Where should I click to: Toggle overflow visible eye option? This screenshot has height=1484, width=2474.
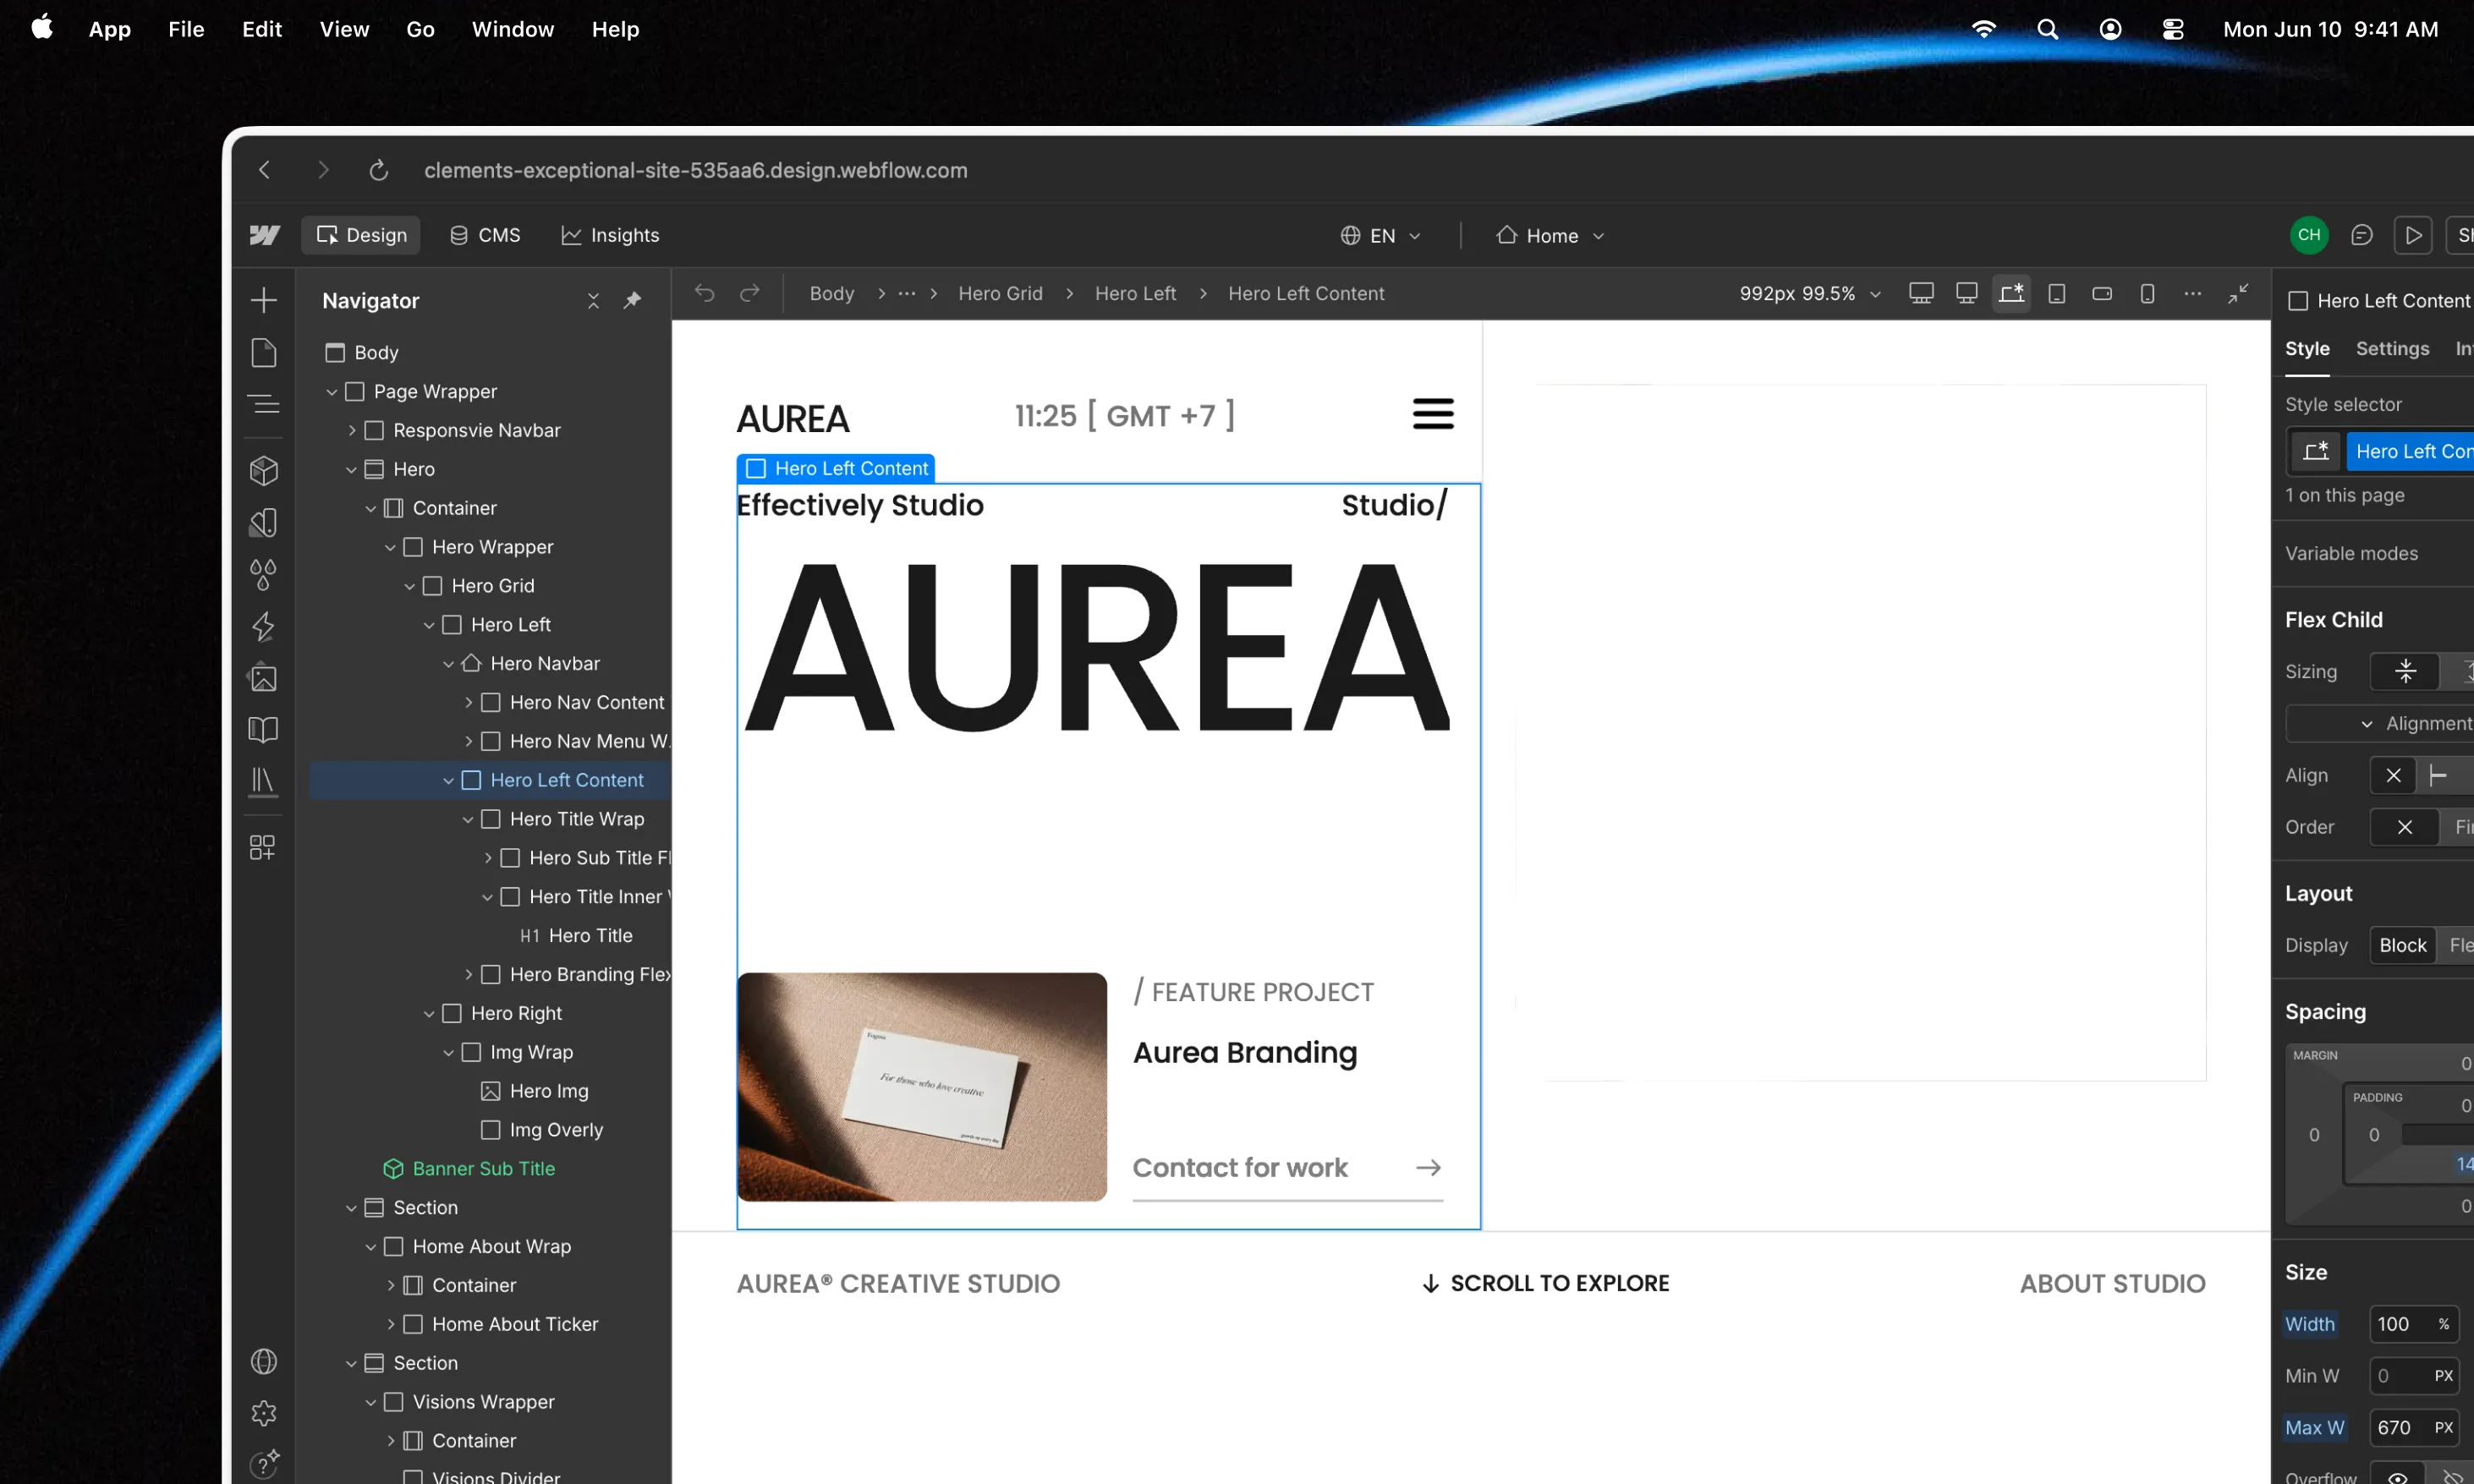click(2398, 1476)
